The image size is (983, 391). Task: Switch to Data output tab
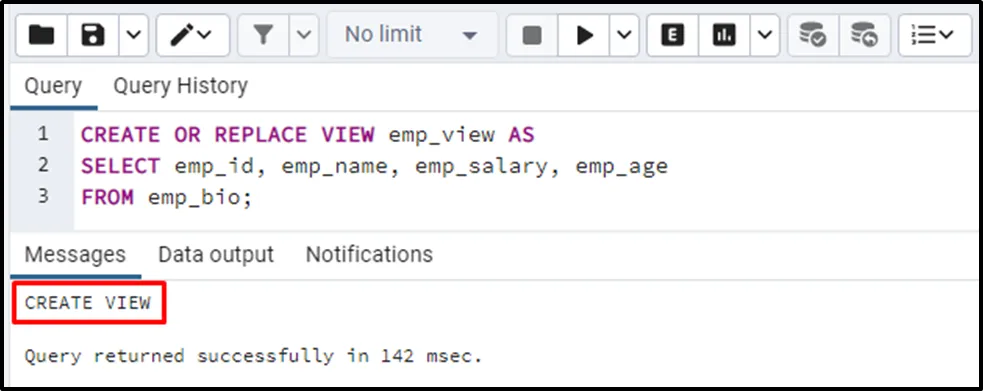coord(216,254)
